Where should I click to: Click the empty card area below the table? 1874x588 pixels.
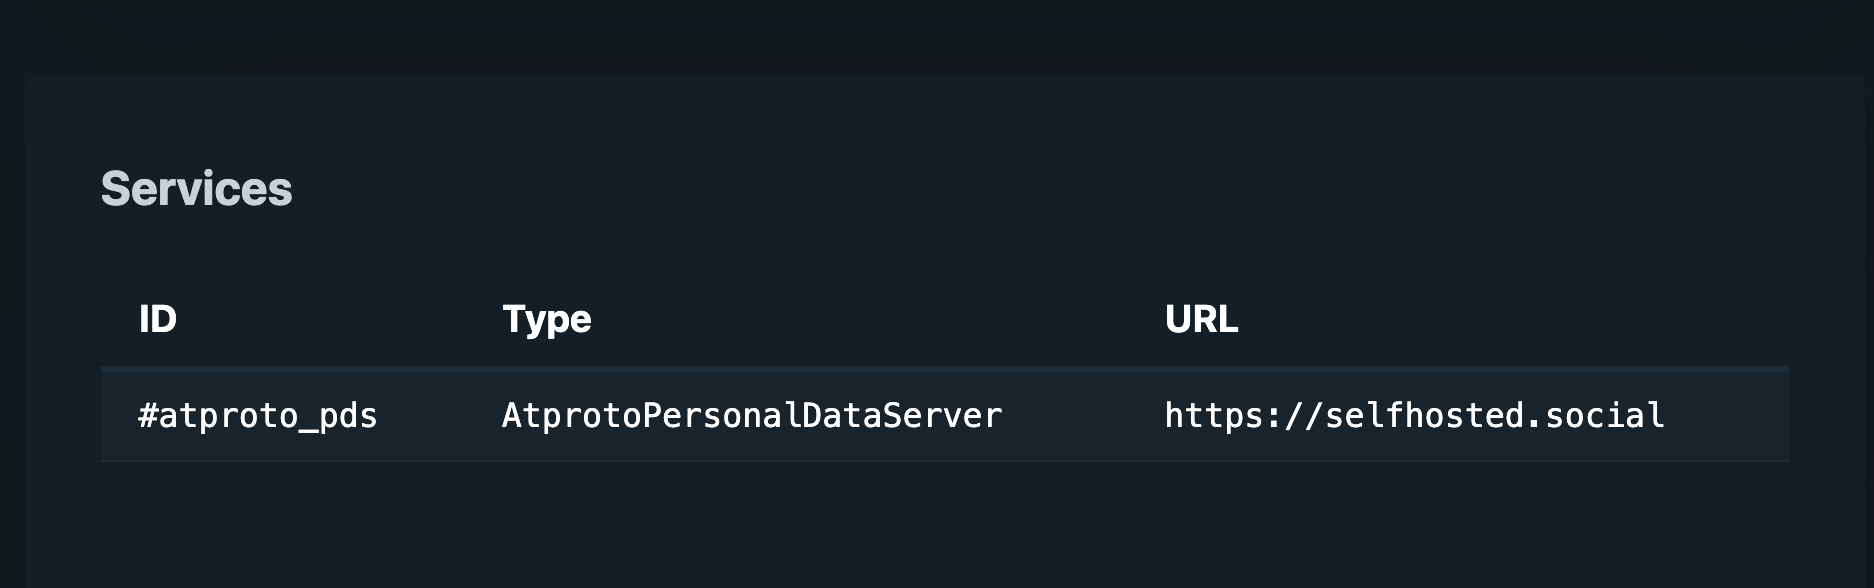pyautogui.click(x=944, y=525)
